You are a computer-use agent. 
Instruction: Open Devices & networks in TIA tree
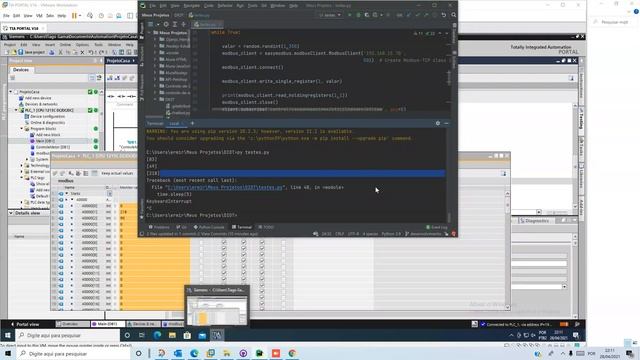pos(41,104)
